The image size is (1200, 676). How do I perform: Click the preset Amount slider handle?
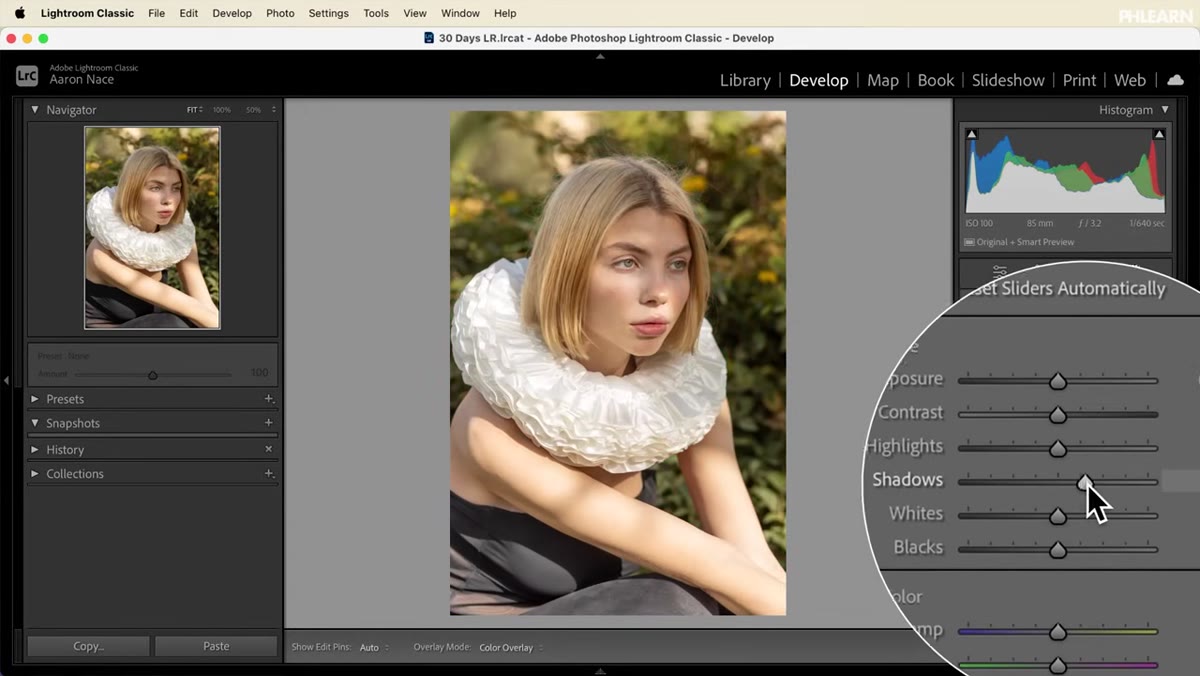(x=153, y=375)
